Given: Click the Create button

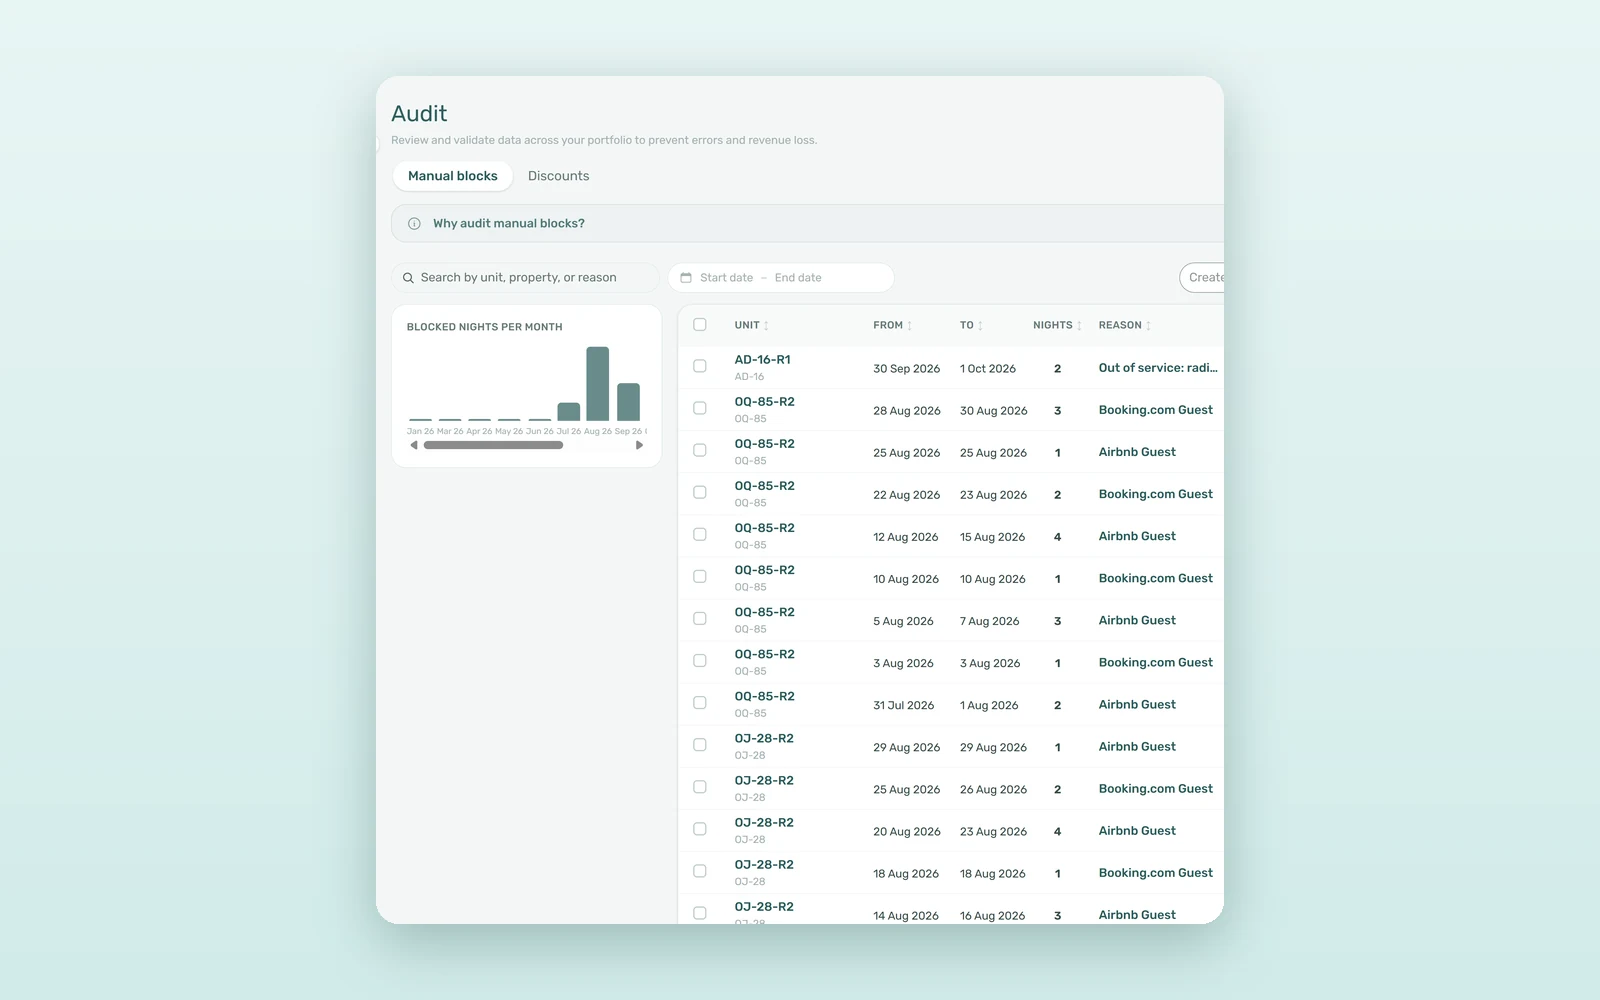Looking at the screenshot, I should tap(1202, 278).
